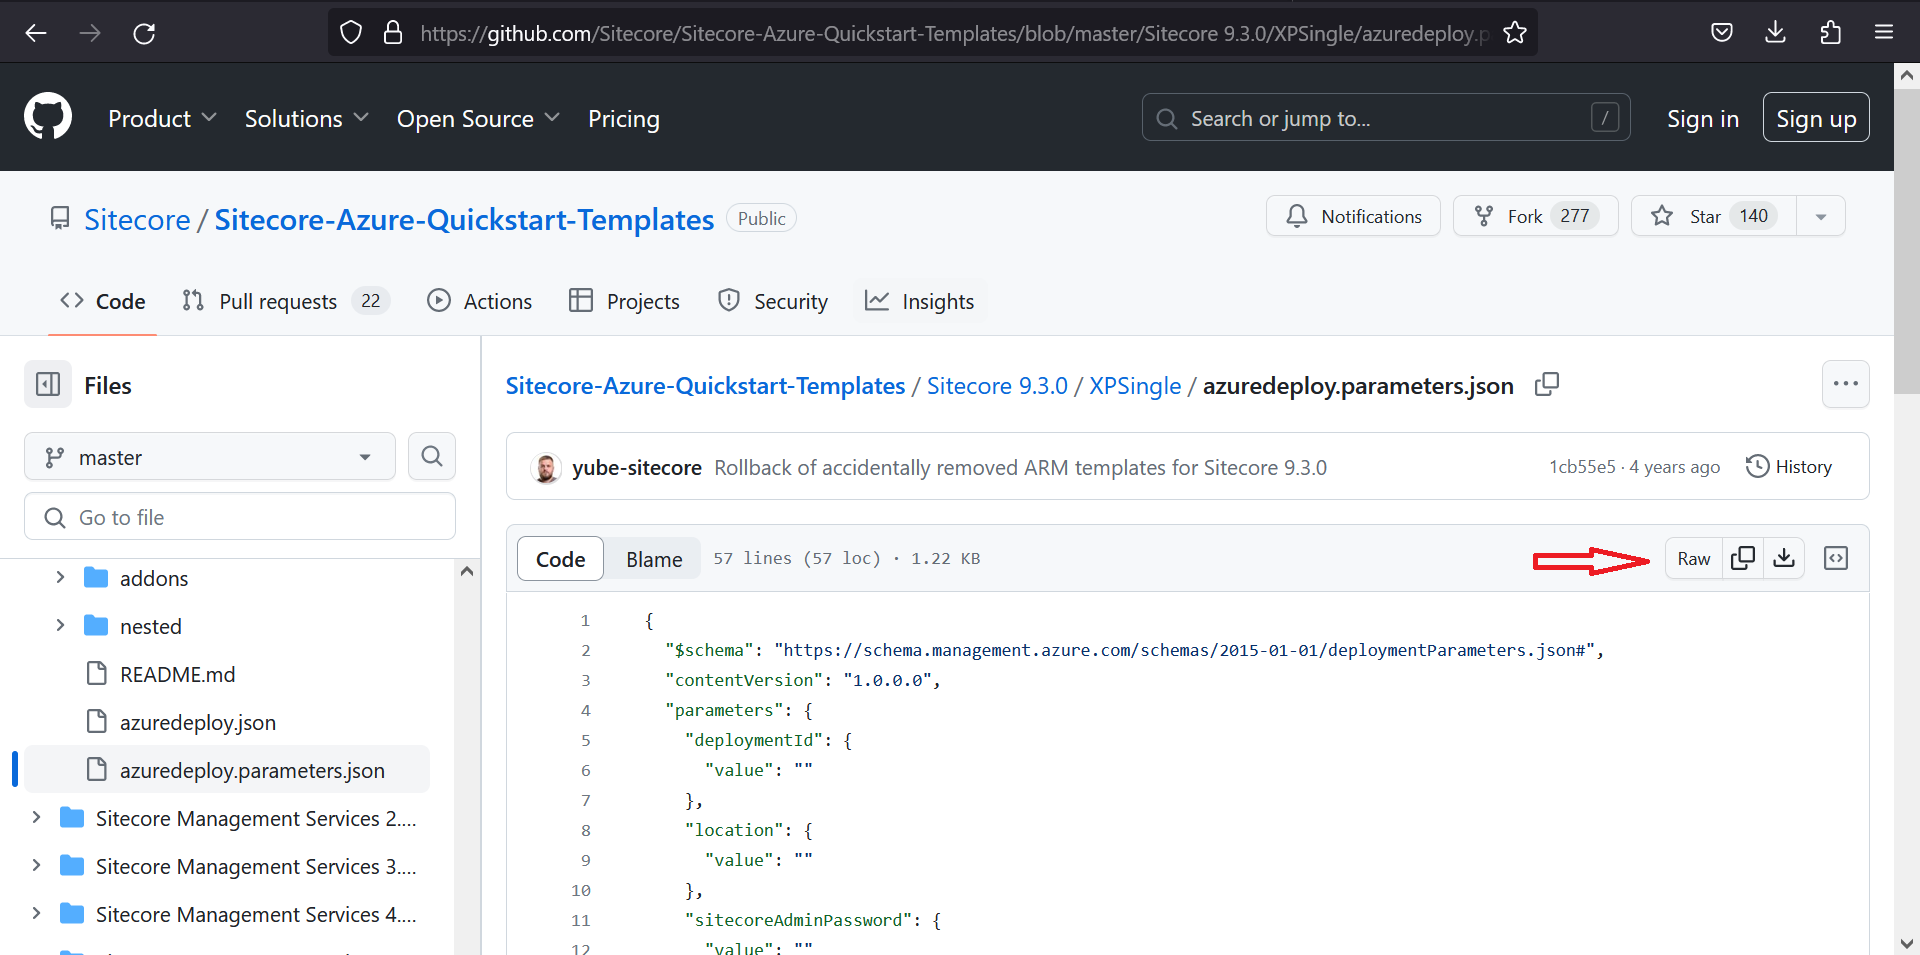Click the file tree scroll up arrow
This screenshot has width=1920, height=955.
(x=466, y=571)
